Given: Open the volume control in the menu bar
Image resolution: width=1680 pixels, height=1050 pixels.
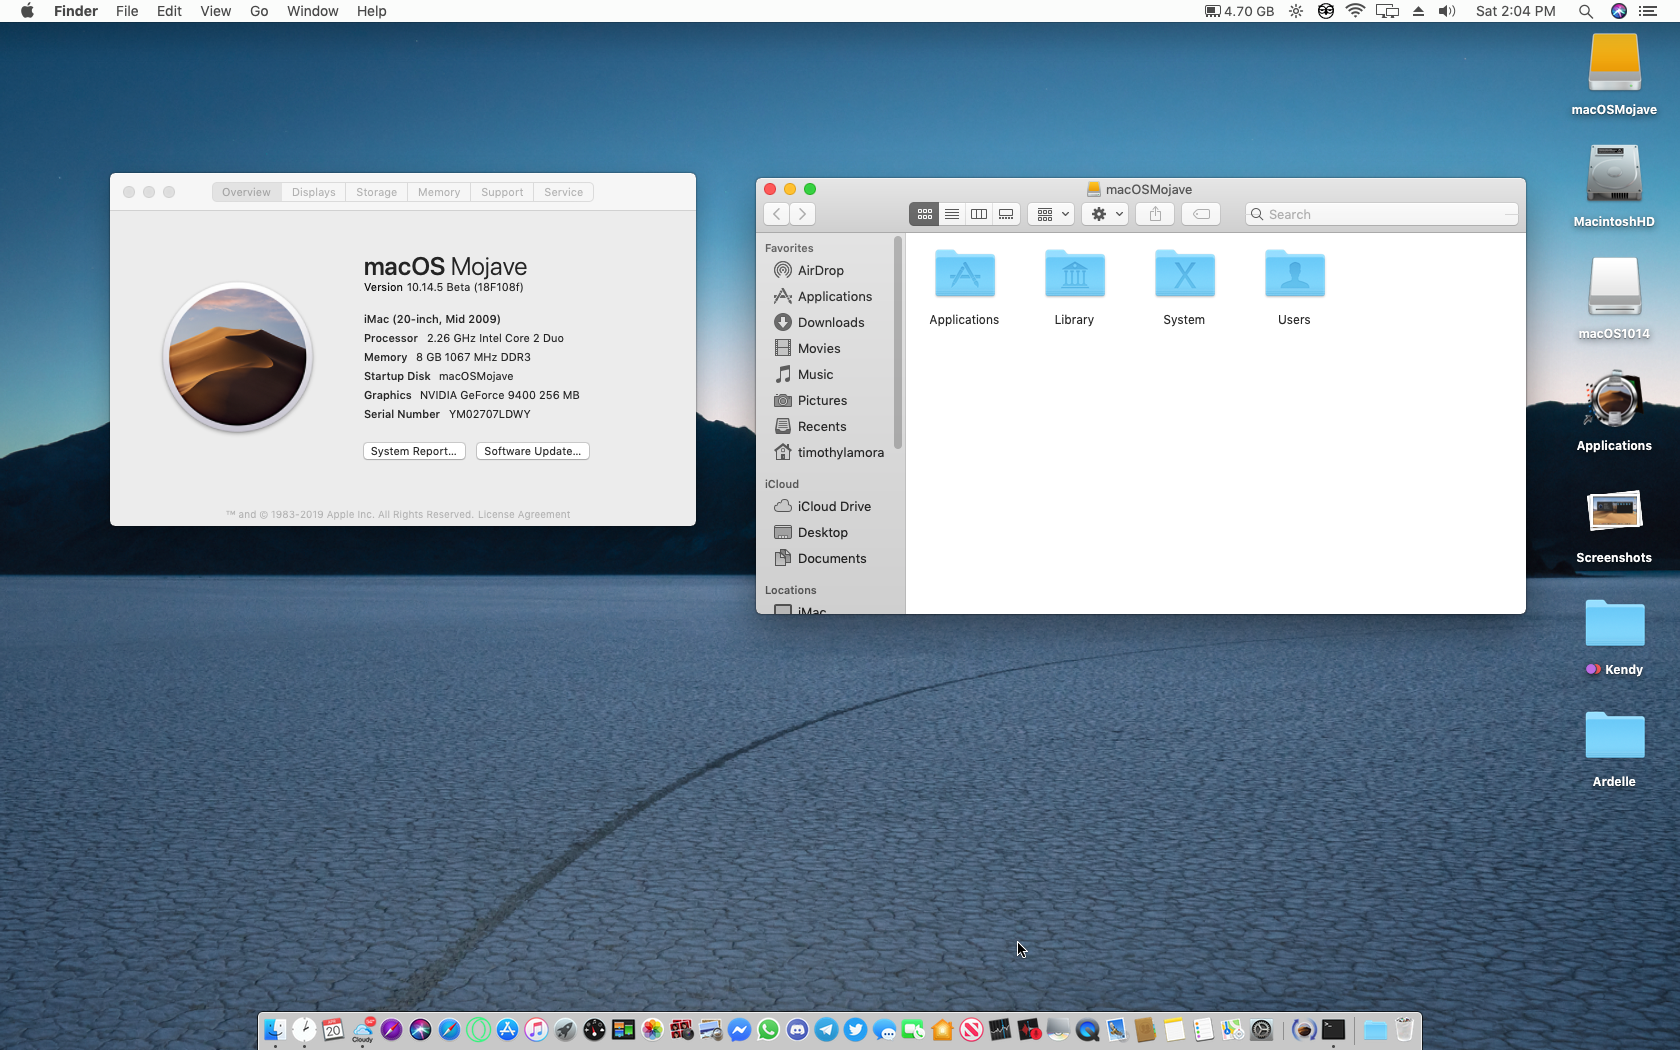Looking at the screenshot, I should click(1447, 11).
